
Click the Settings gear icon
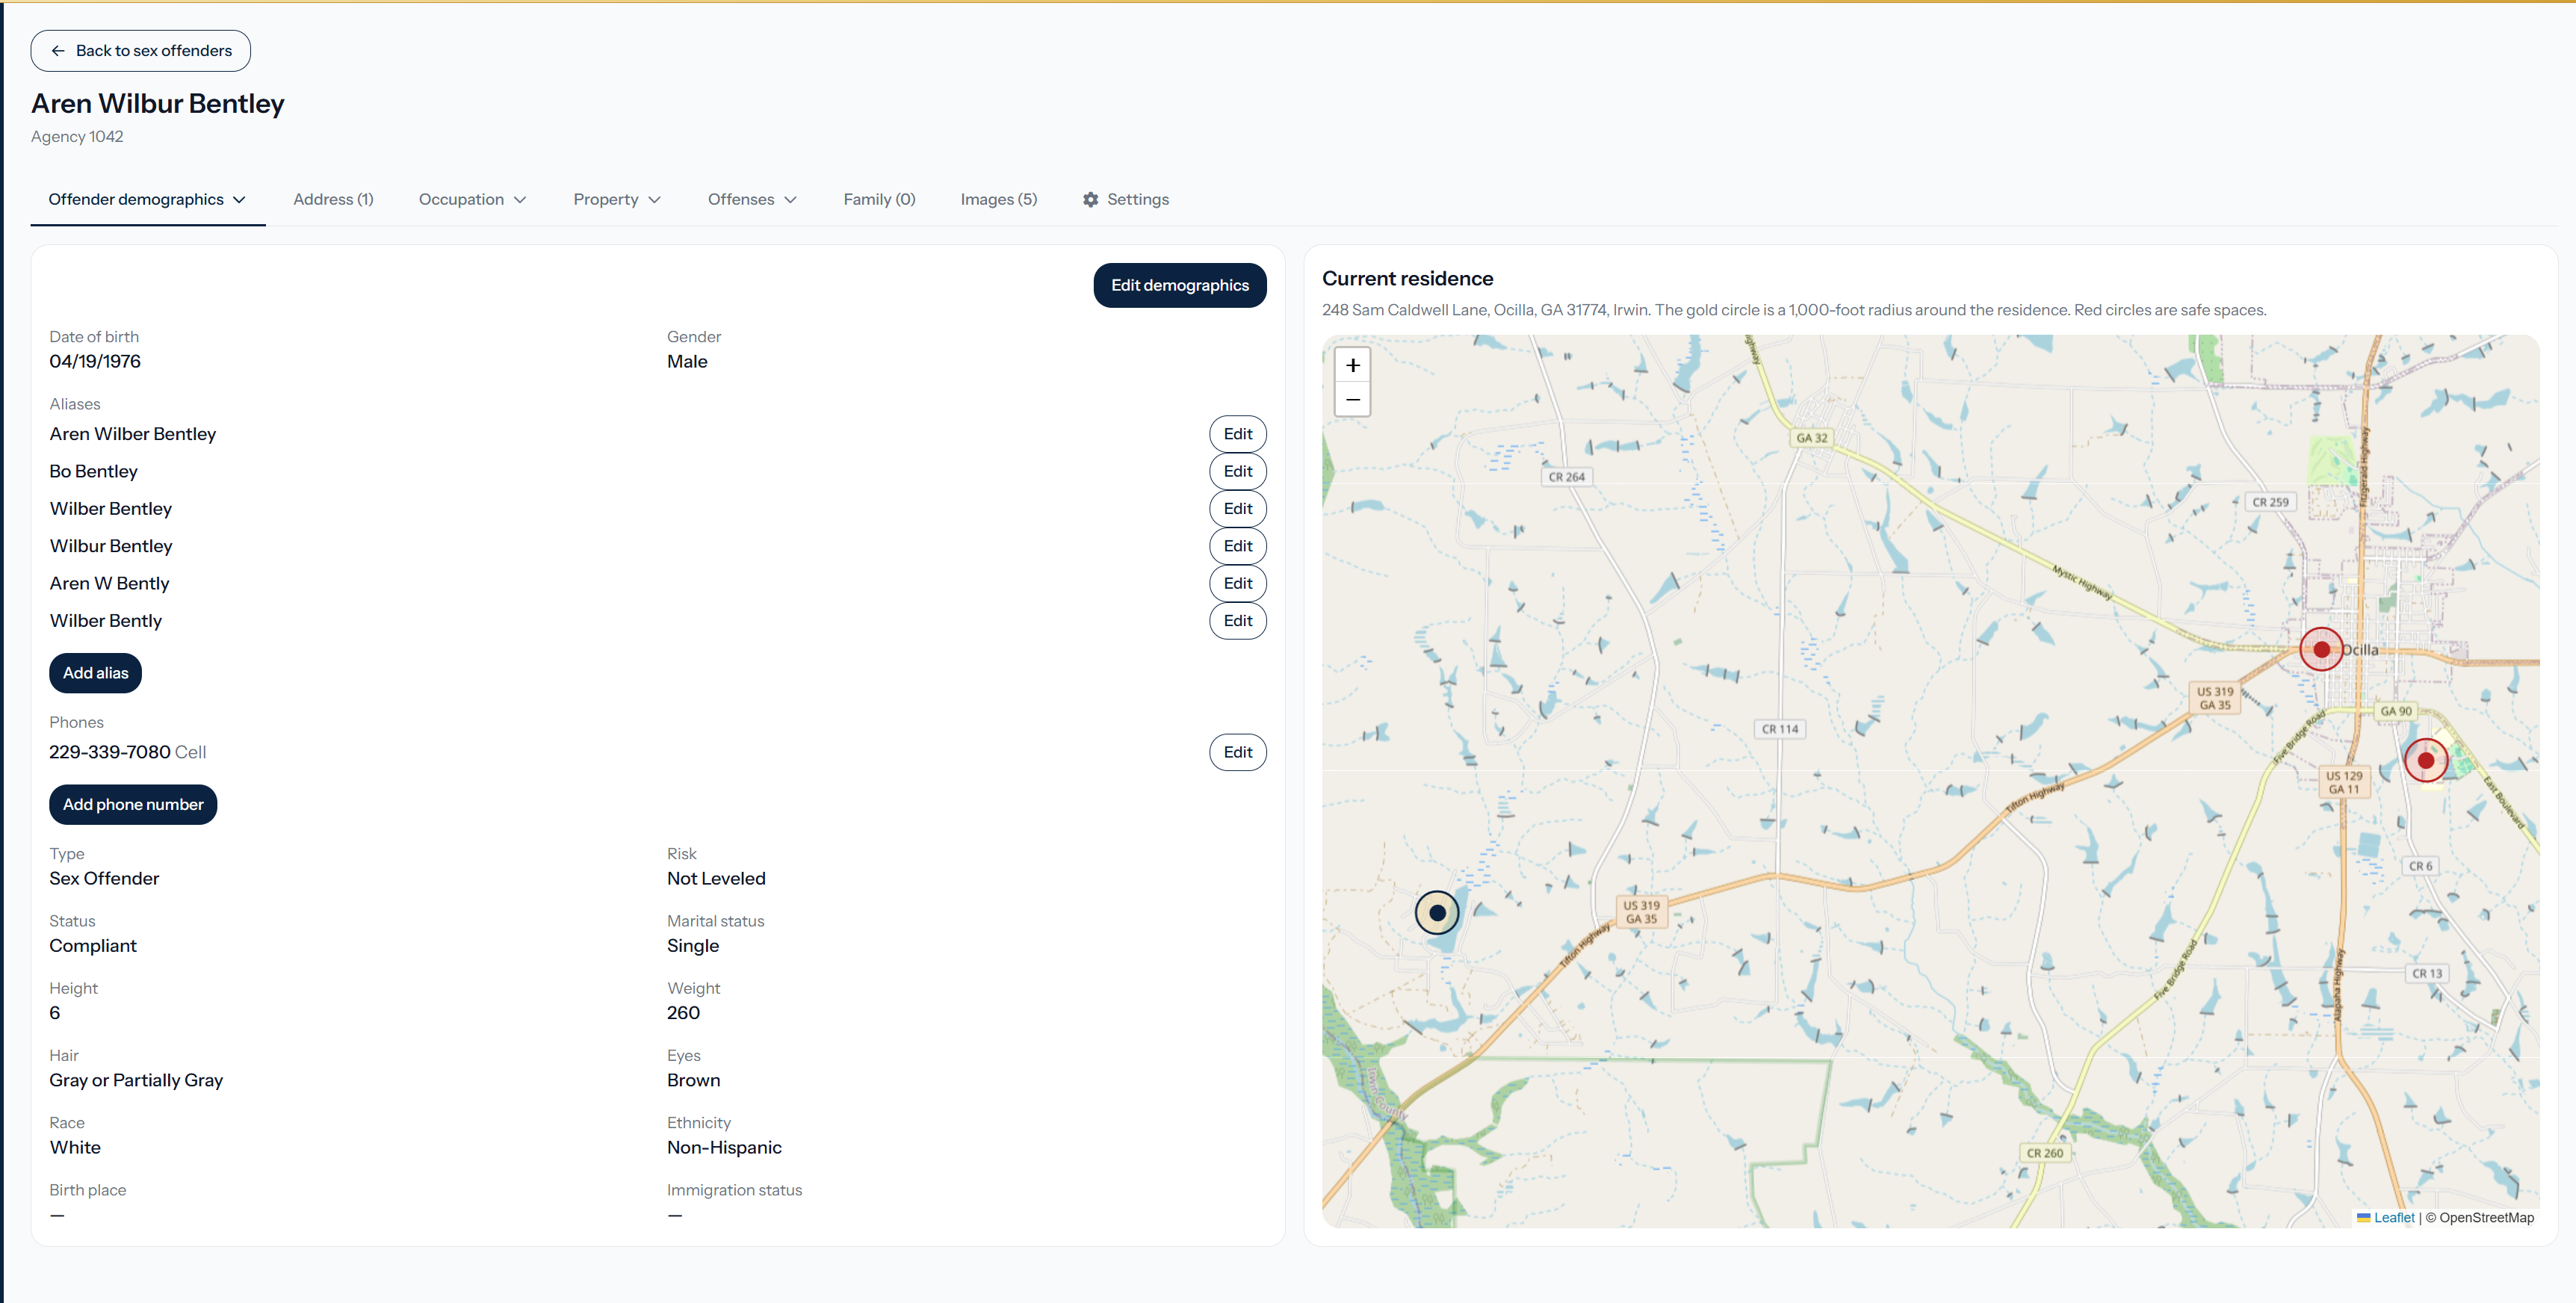pyautogui.click(x=1090, y=199)
